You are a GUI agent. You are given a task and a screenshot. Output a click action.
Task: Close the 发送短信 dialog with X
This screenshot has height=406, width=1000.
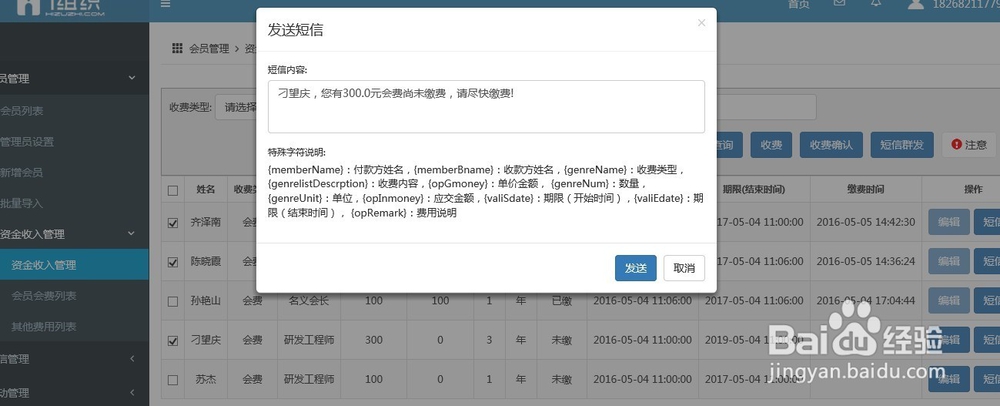click(x=702, y=23)
